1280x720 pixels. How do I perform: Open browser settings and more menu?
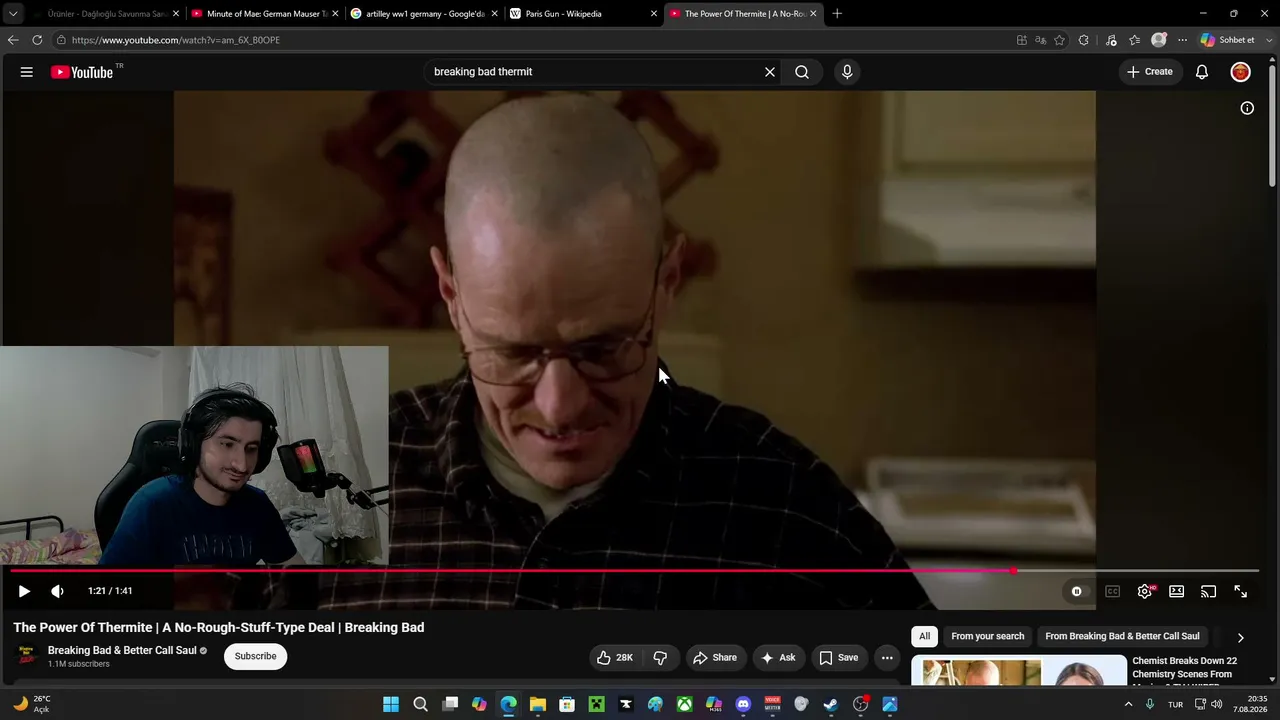[1182, 40]
